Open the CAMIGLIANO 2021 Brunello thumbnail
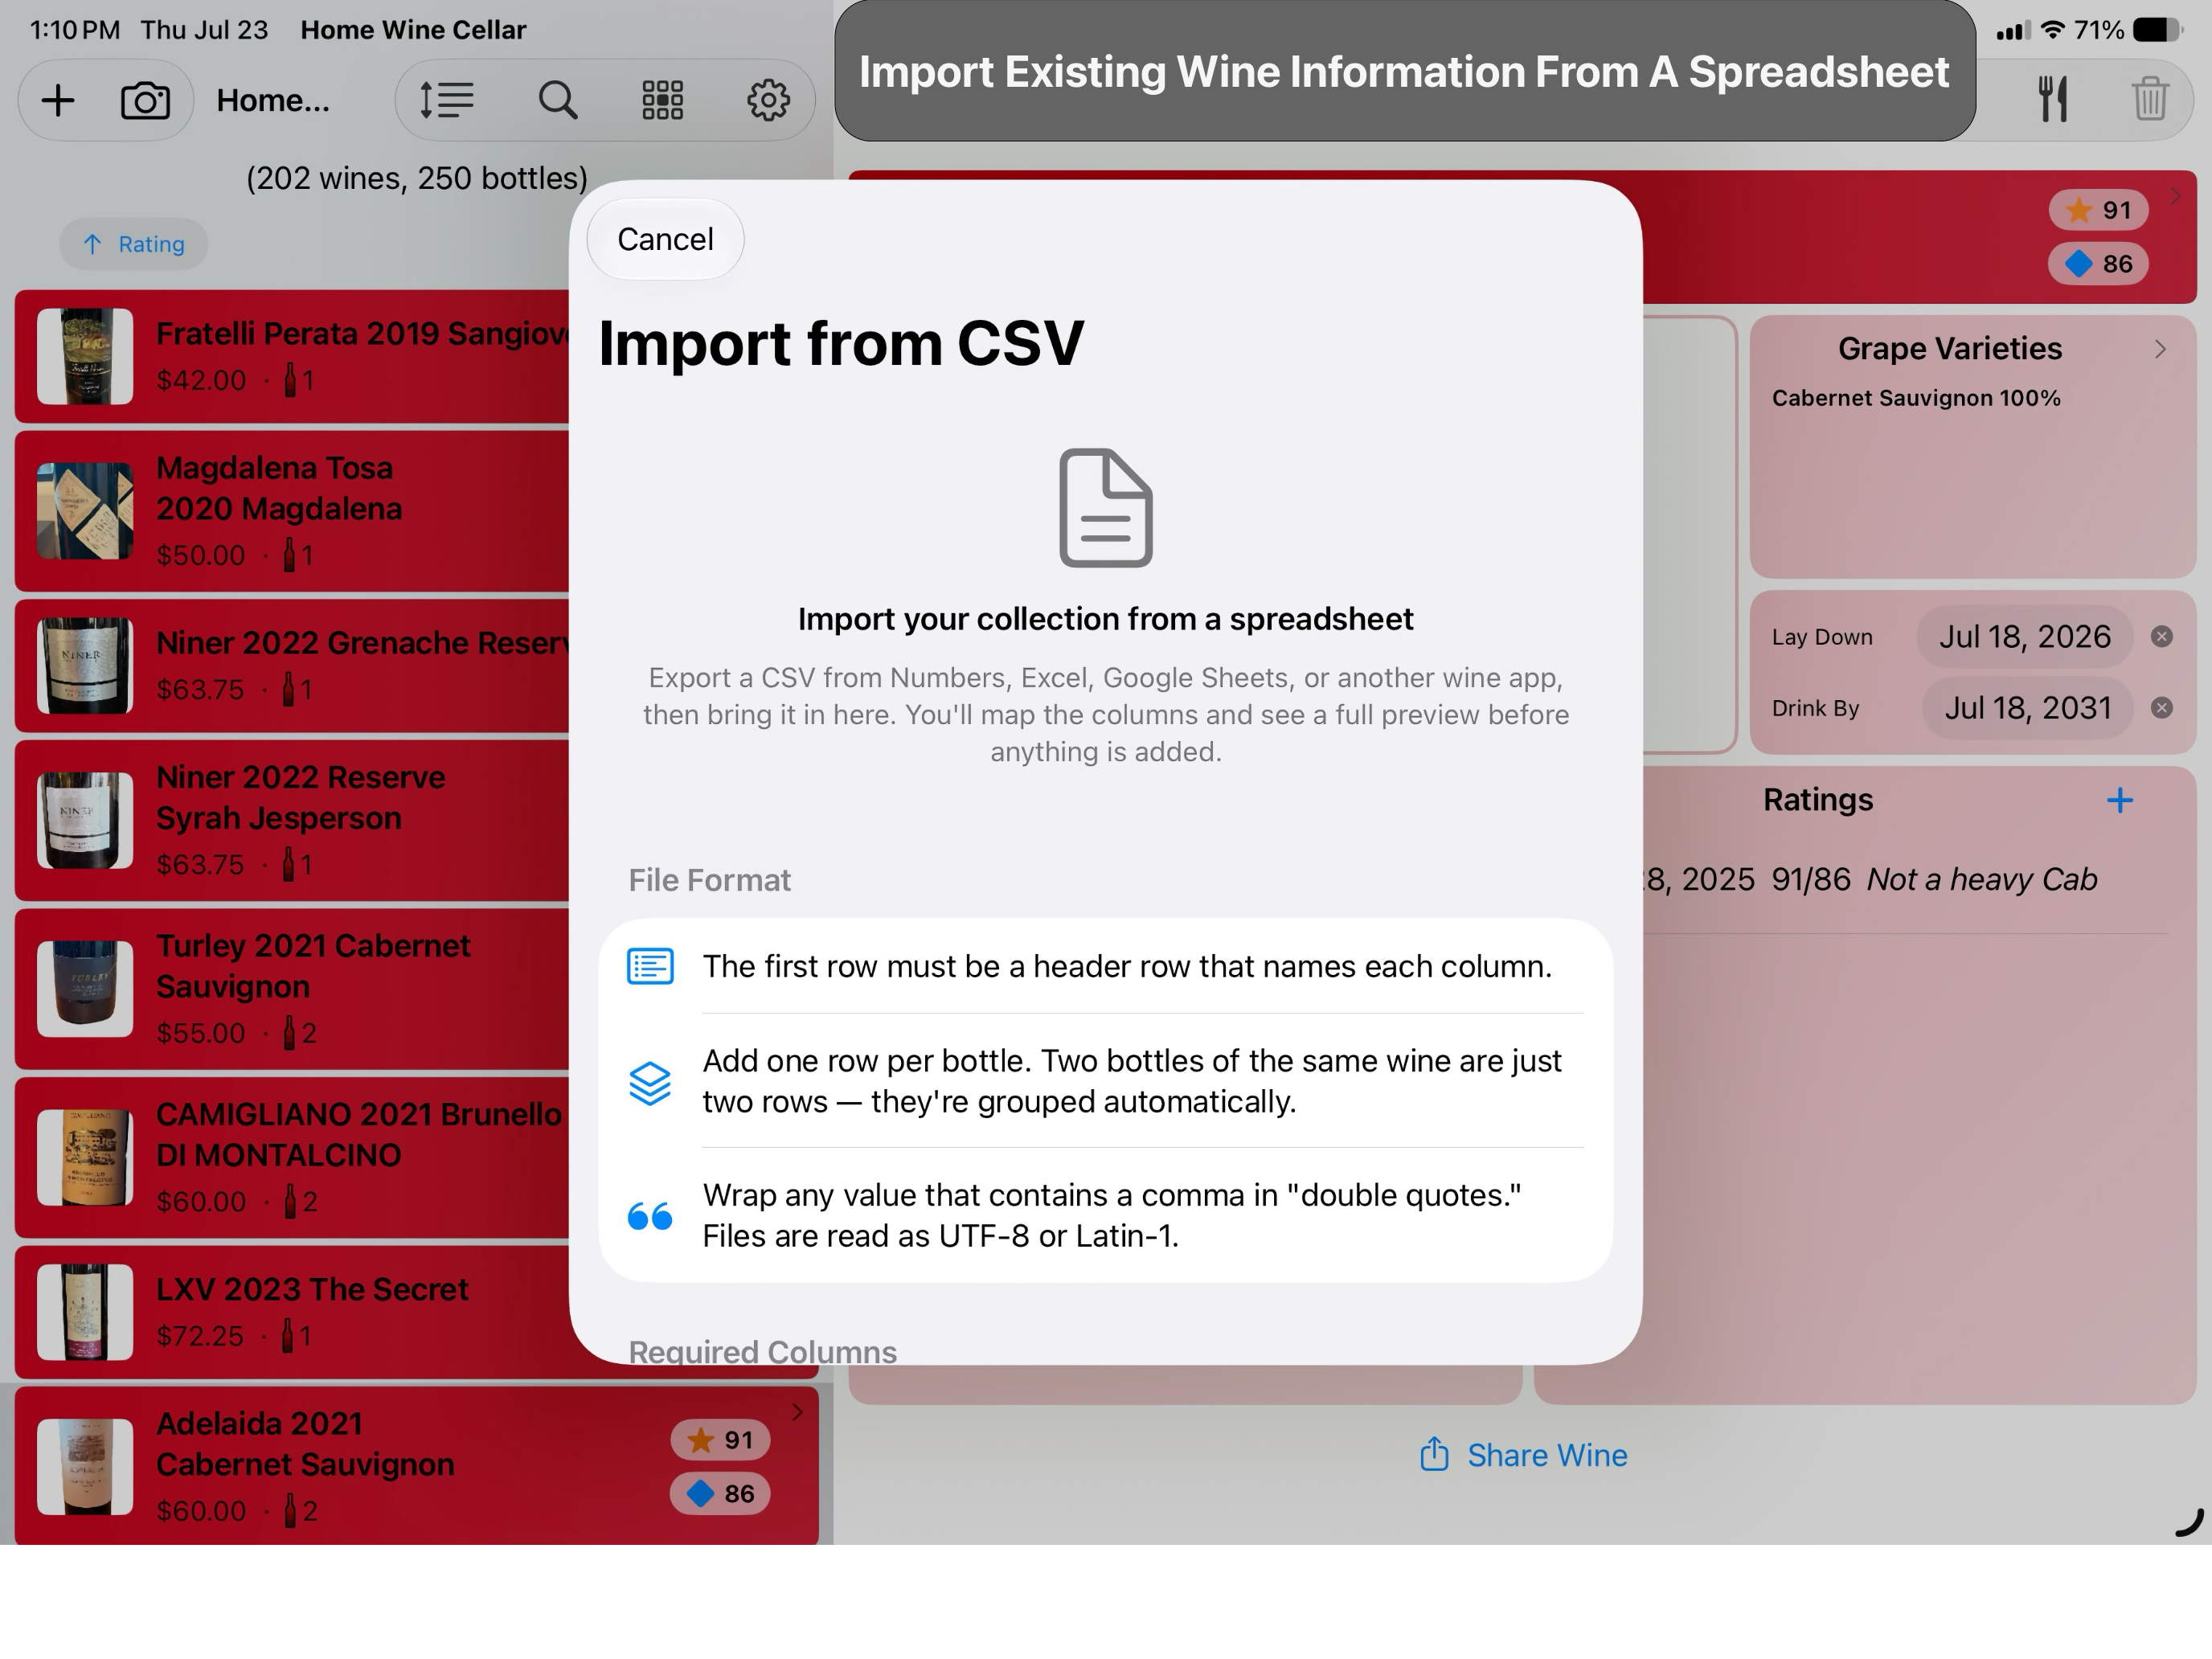The width and height of the screenshot is (2212, 1659). (x=85, y=1157)
